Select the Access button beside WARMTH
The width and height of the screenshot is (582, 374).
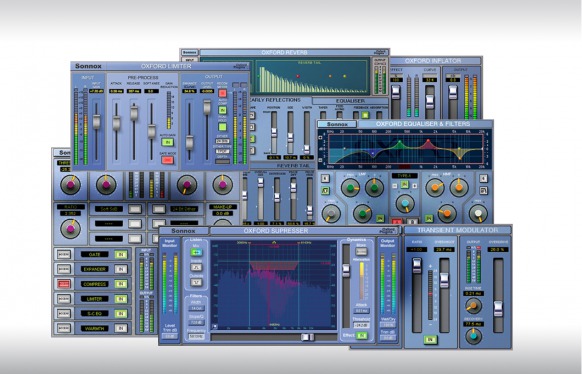(64, 328)
